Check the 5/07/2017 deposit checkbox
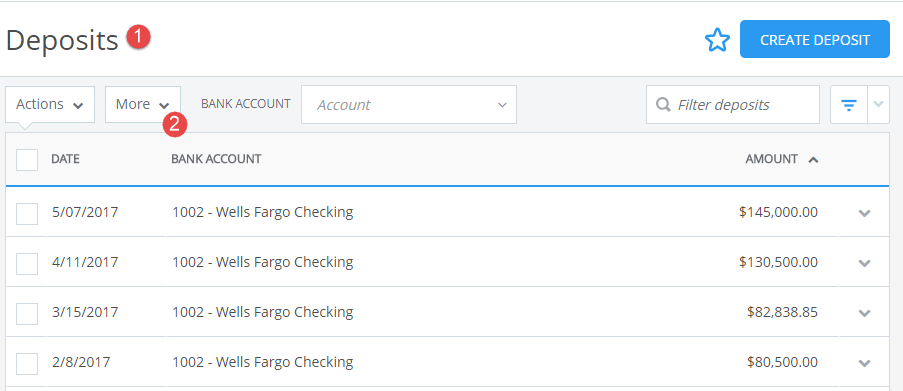Image resolution: width=903 pixels, height=391 pixels. point(27,214)
